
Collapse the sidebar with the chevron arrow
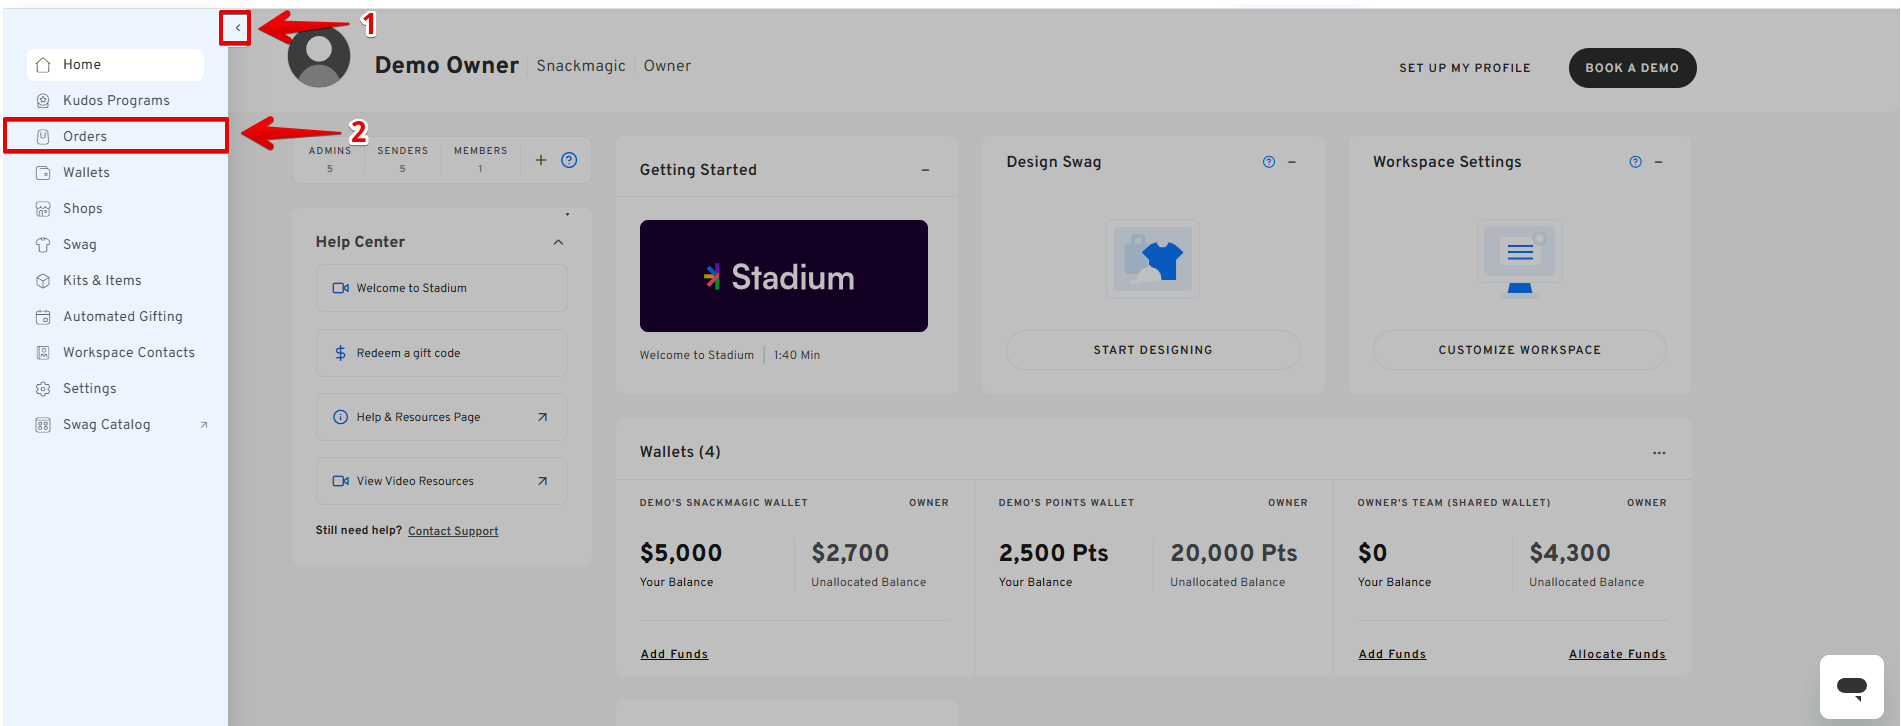click(237, 28)
